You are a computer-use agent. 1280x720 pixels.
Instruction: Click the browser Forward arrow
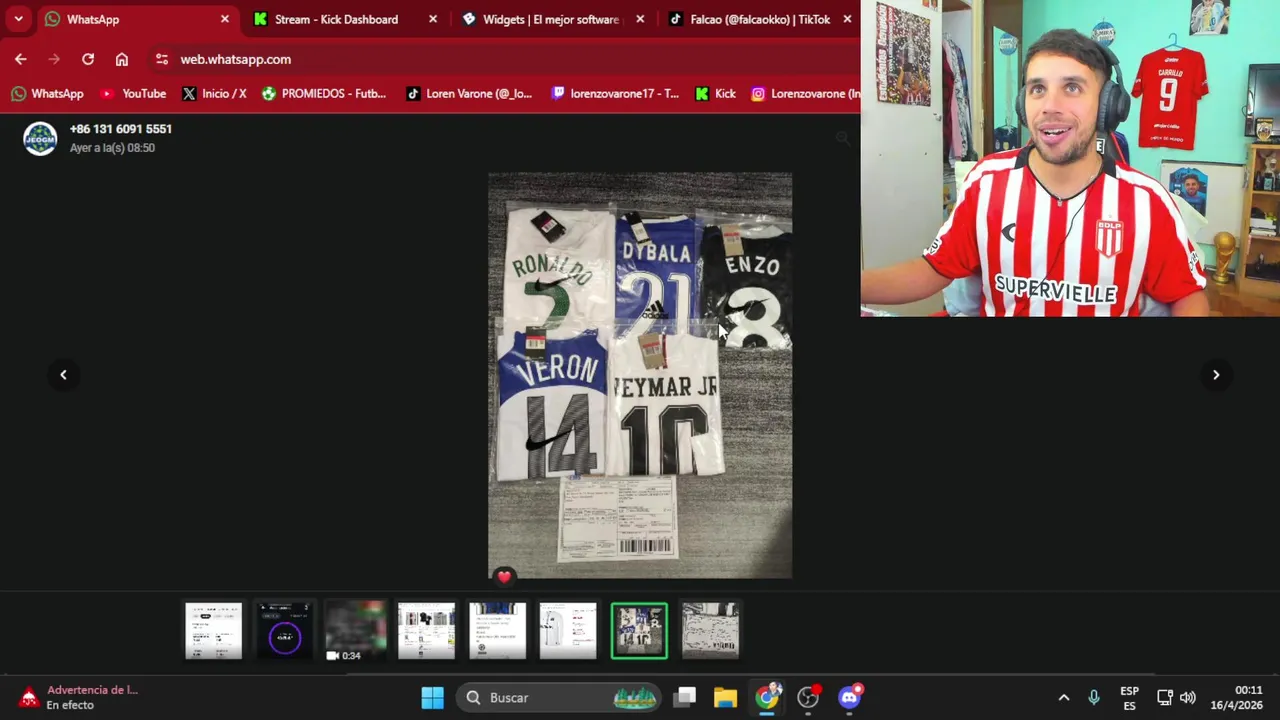pyautogui.click(x=54, y=59)
